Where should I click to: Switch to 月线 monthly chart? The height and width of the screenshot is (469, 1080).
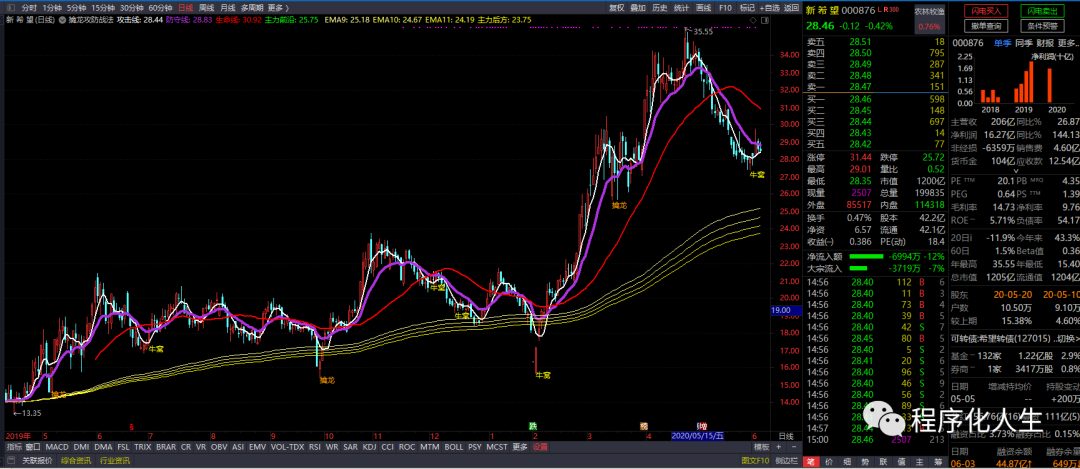point(227,8)
